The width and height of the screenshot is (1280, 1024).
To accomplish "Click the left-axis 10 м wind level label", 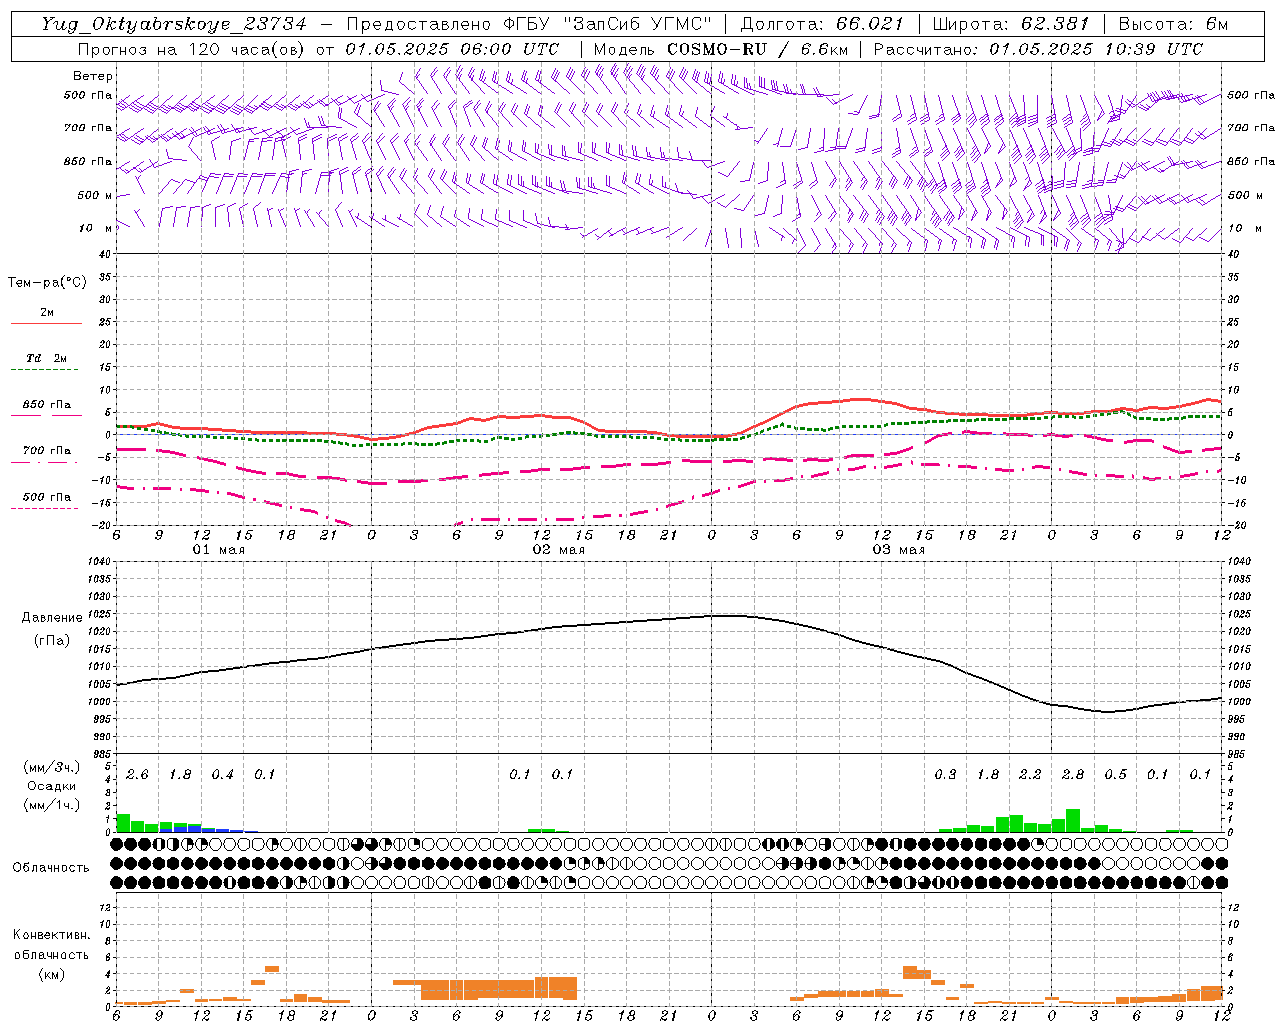I will coord(96,228).
